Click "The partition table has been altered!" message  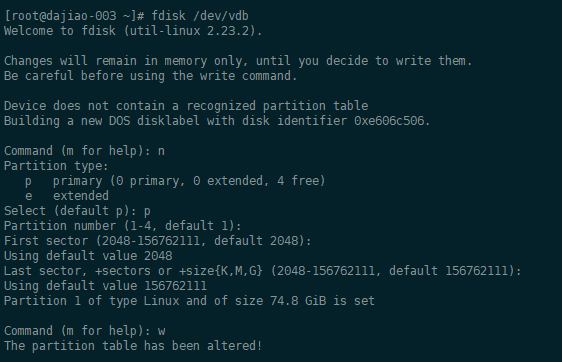[133, 346]
